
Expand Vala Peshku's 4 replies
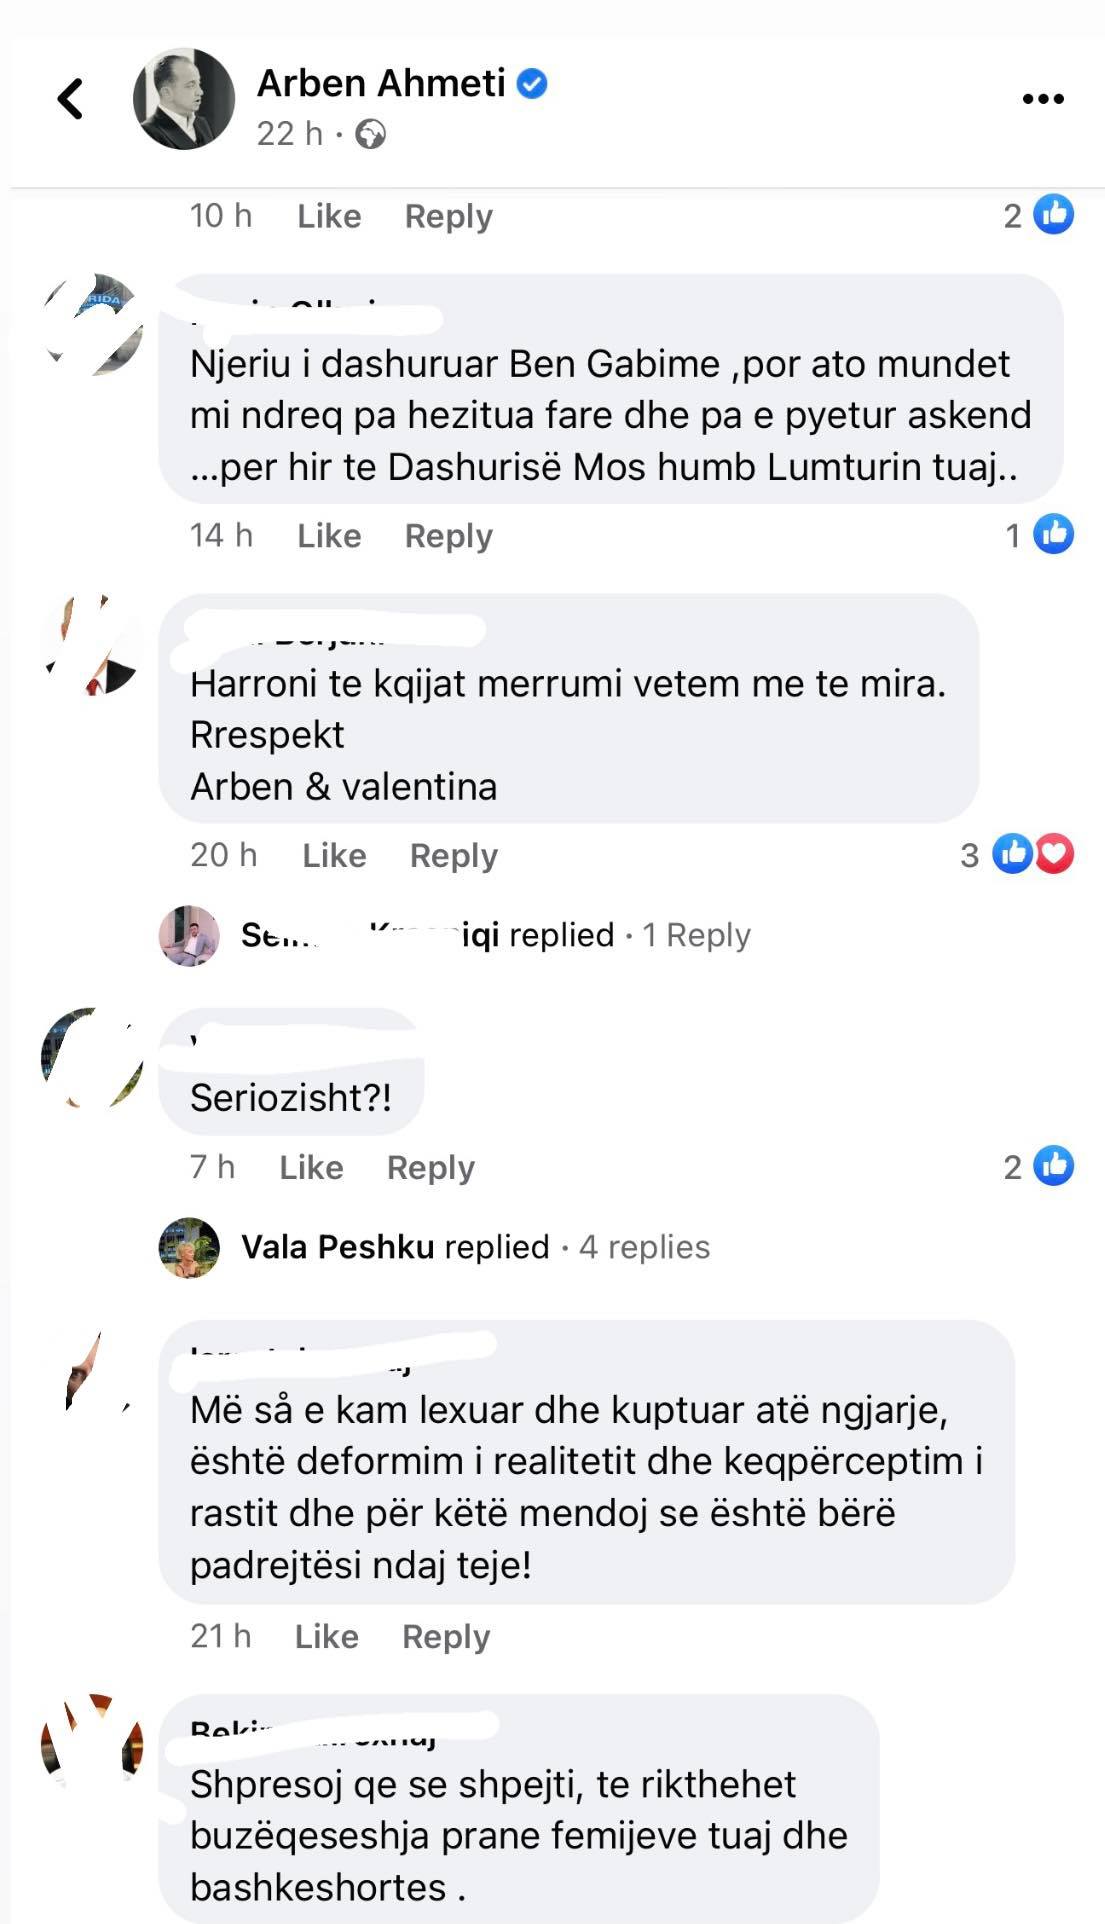[644, 1247]
